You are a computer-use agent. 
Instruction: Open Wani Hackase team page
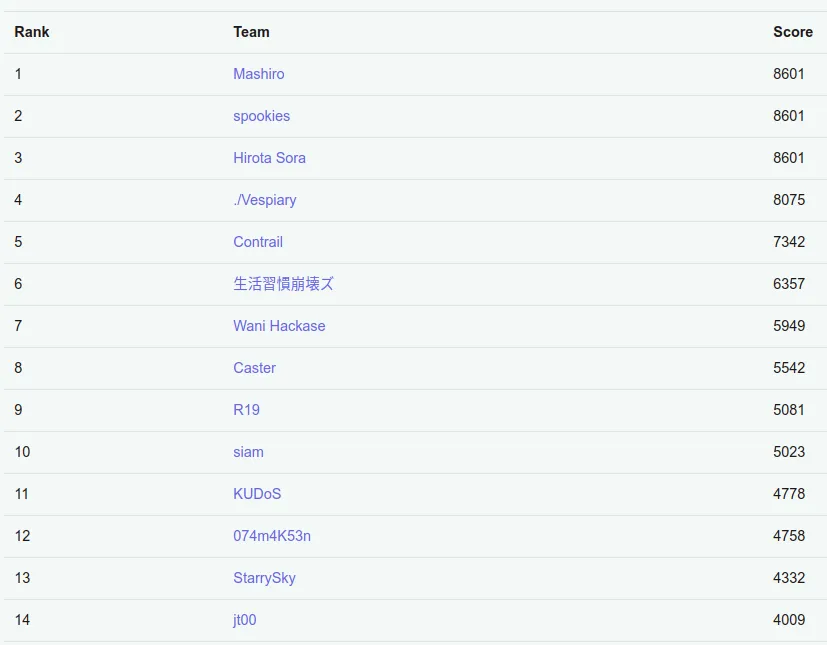[279, 326]
